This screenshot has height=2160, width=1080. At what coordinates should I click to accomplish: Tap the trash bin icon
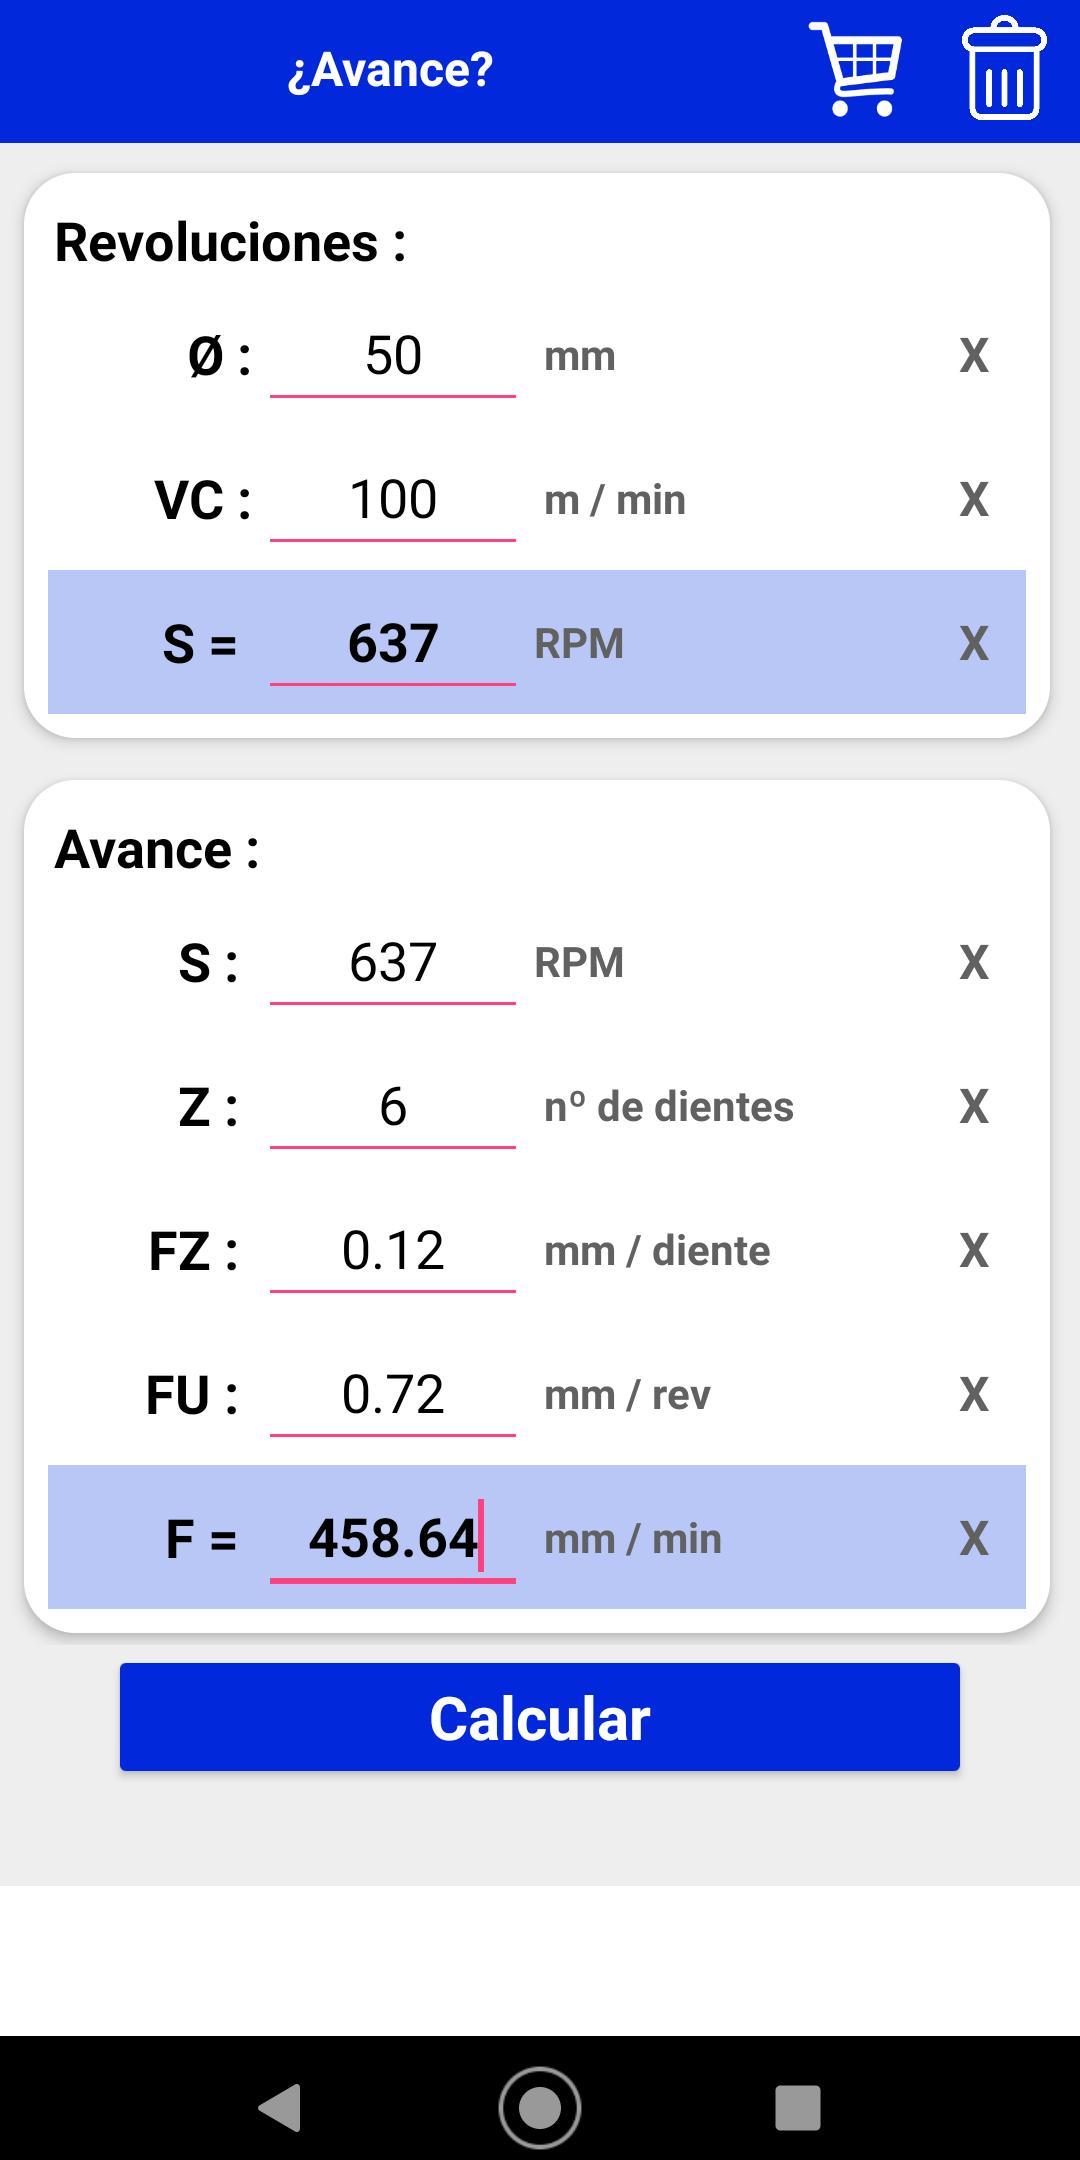click(1004, 69)
